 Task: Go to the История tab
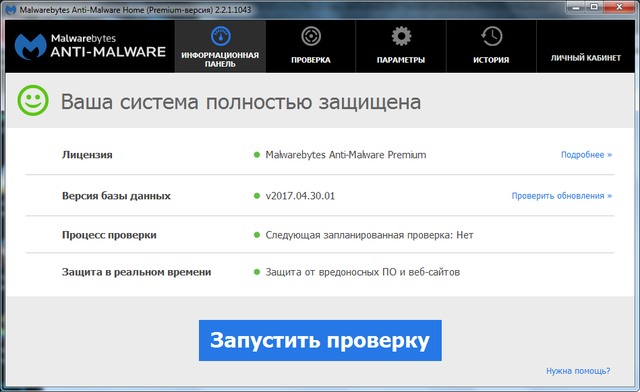(x=491, y=47)
